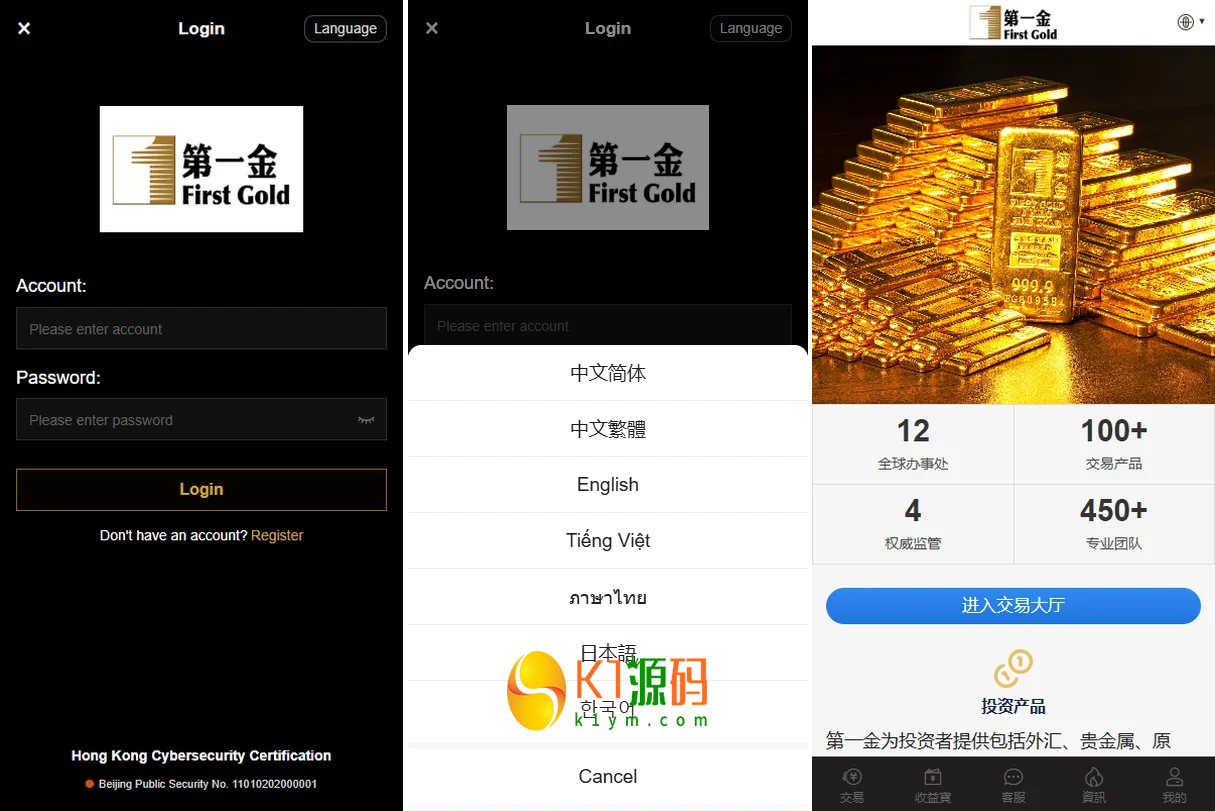Screen dimensions: 1215x811
Task: Click the 'Account:' label on left screen
Action: pyautogui.click(x=52, y=286)
